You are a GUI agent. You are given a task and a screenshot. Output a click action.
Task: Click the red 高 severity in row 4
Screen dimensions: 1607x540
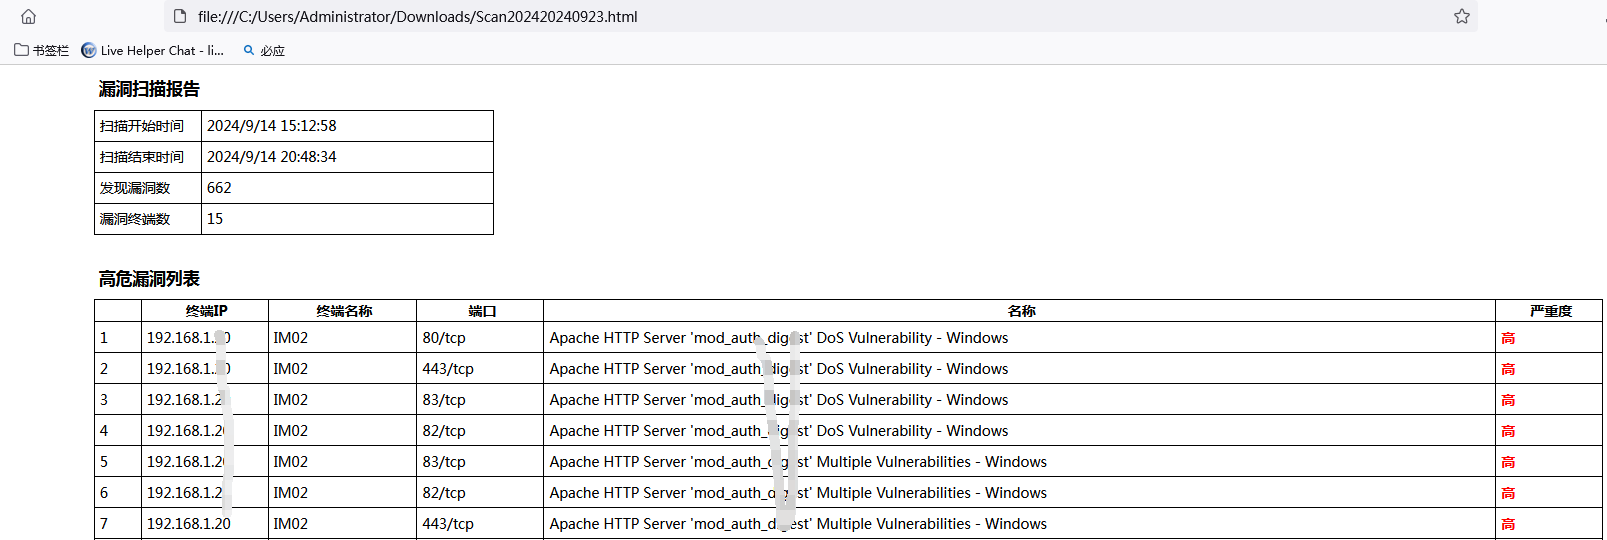click(x=1508, y=431)
